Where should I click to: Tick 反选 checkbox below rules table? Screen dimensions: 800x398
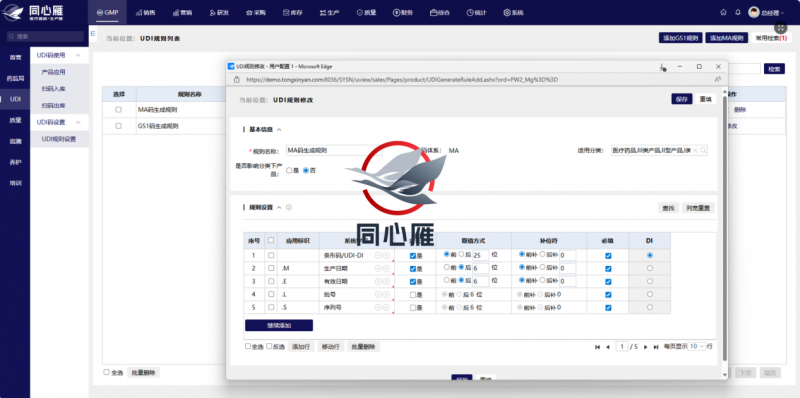tap(269, 346)
